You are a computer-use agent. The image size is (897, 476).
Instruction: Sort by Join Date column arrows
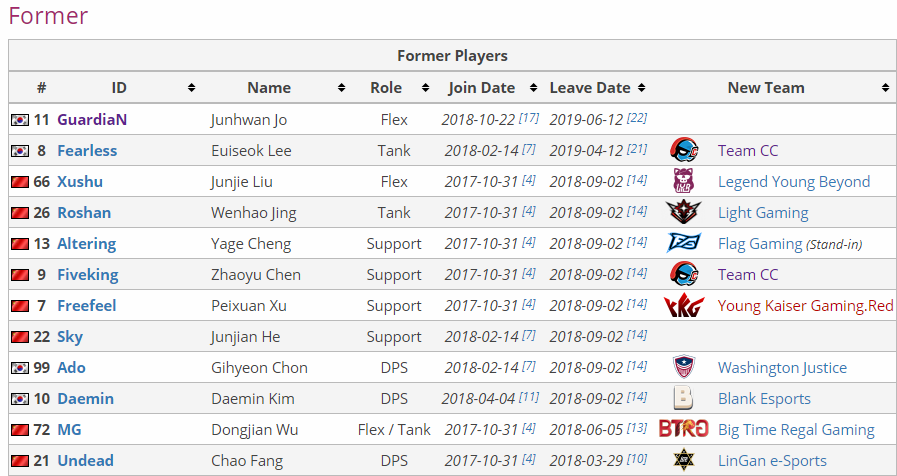tap(534, 88)
